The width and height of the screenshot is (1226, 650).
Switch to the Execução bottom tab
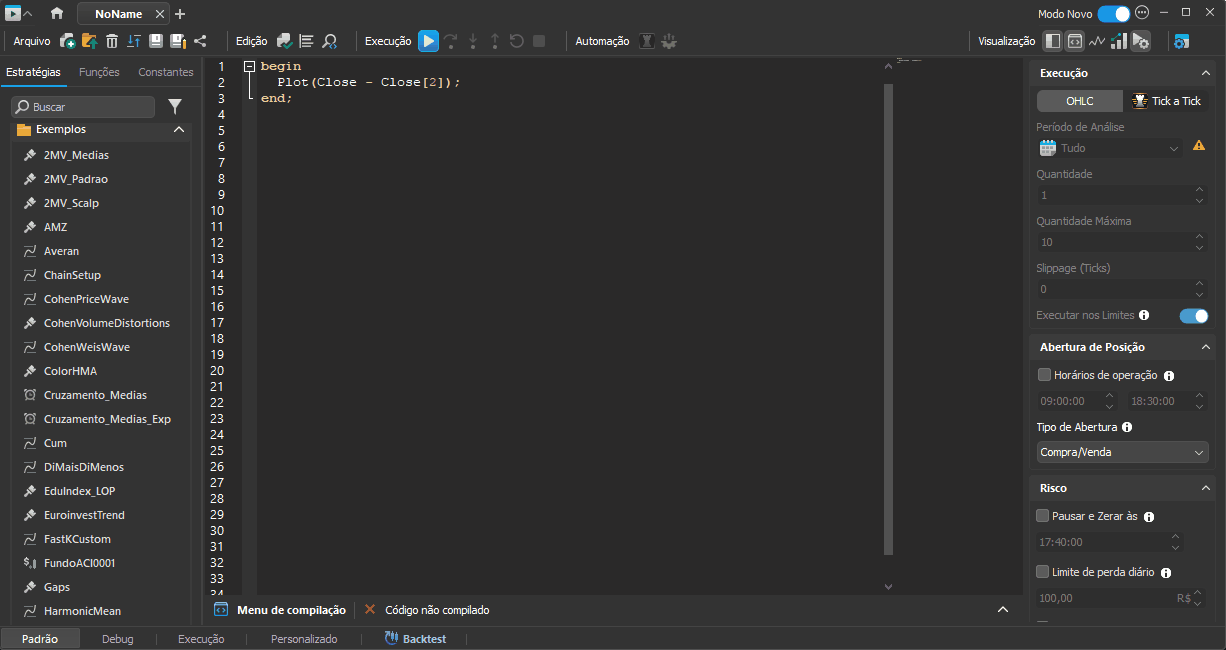(201, 639)
